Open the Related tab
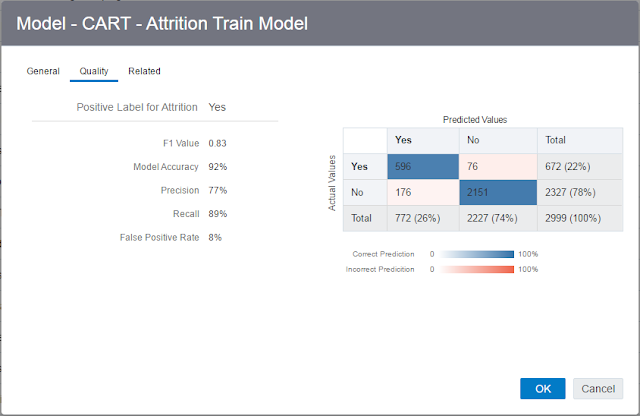 (x=144, y=71)
